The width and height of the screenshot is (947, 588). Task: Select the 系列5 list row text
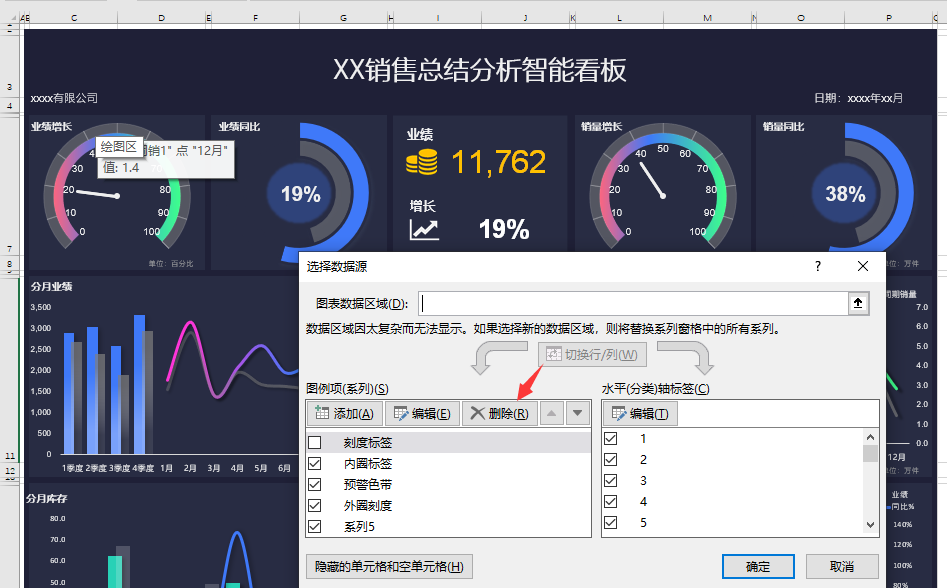359,526
